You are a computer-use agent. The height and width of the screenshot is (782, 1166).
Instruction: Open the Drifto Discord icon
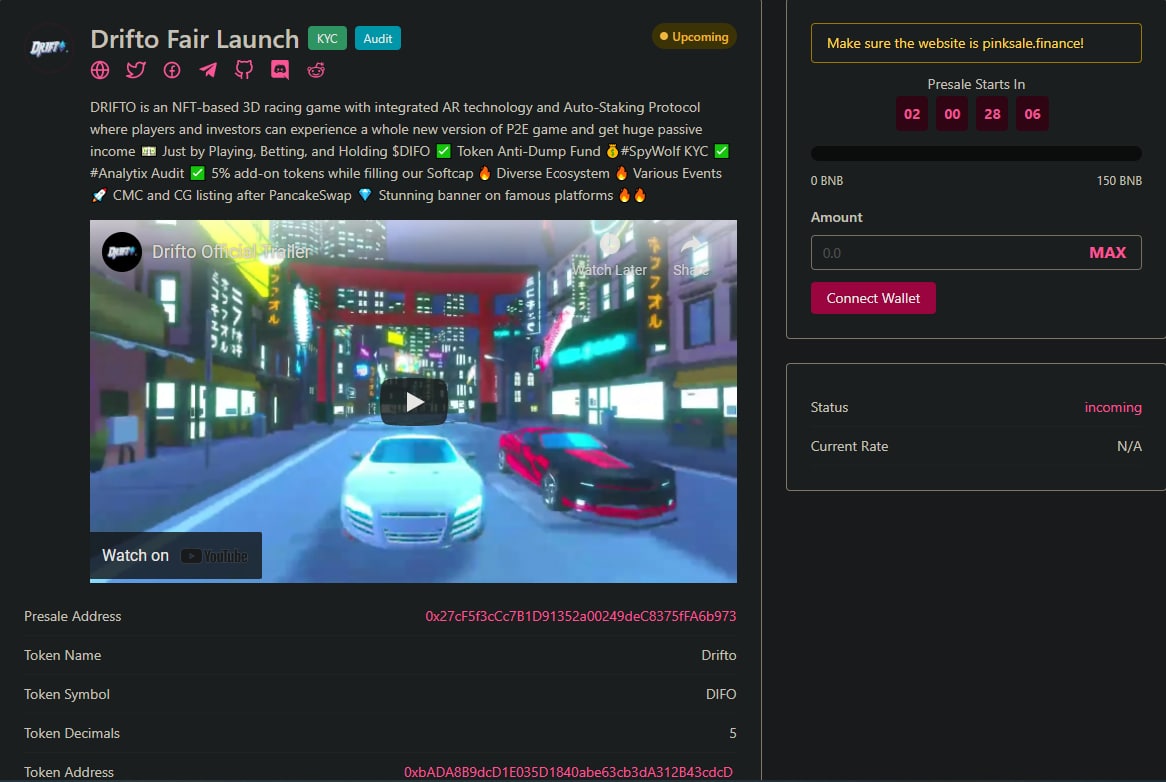pyautogui.click(x=280, y=70)
